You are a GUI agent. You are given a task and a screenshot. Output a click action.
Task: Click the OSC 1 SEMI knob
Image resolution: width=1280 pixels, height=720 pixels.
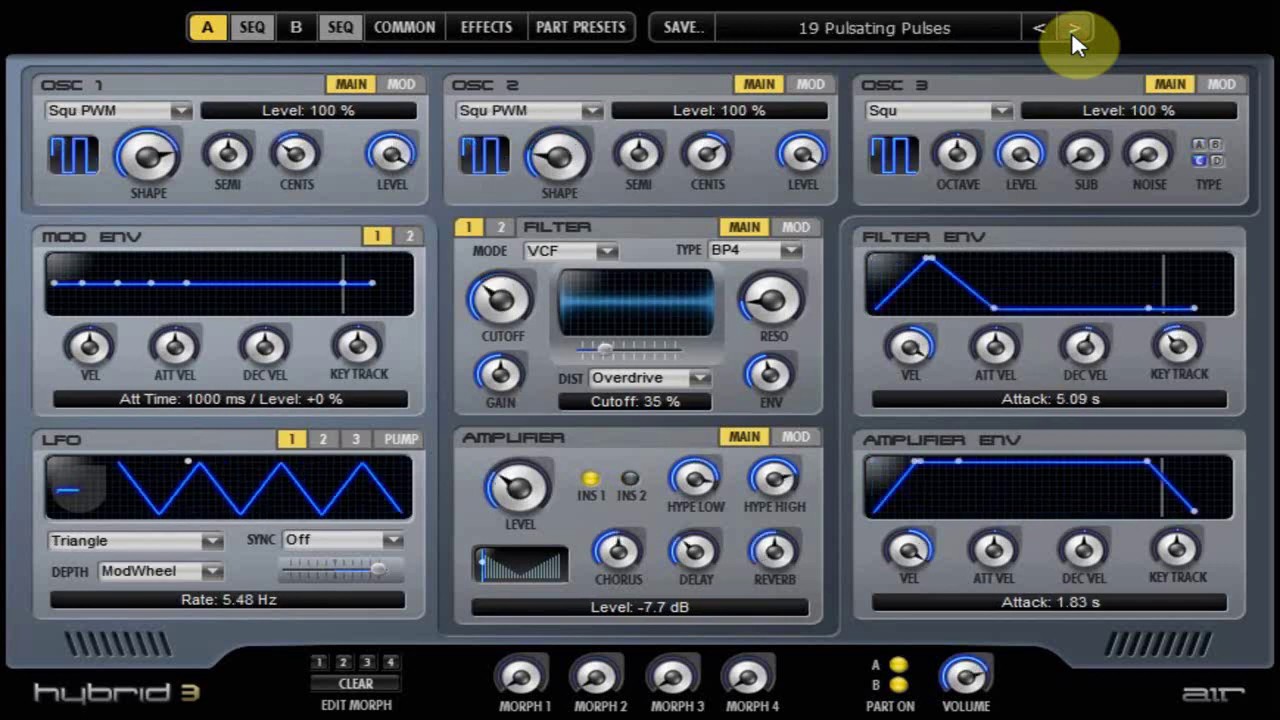coord(228,153)
